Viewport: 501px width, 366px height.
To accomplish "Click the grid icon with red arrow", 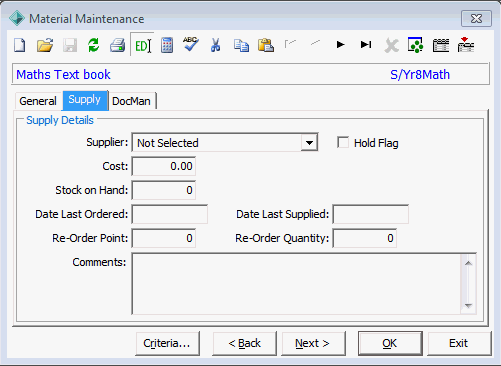I will coord(466,45).
